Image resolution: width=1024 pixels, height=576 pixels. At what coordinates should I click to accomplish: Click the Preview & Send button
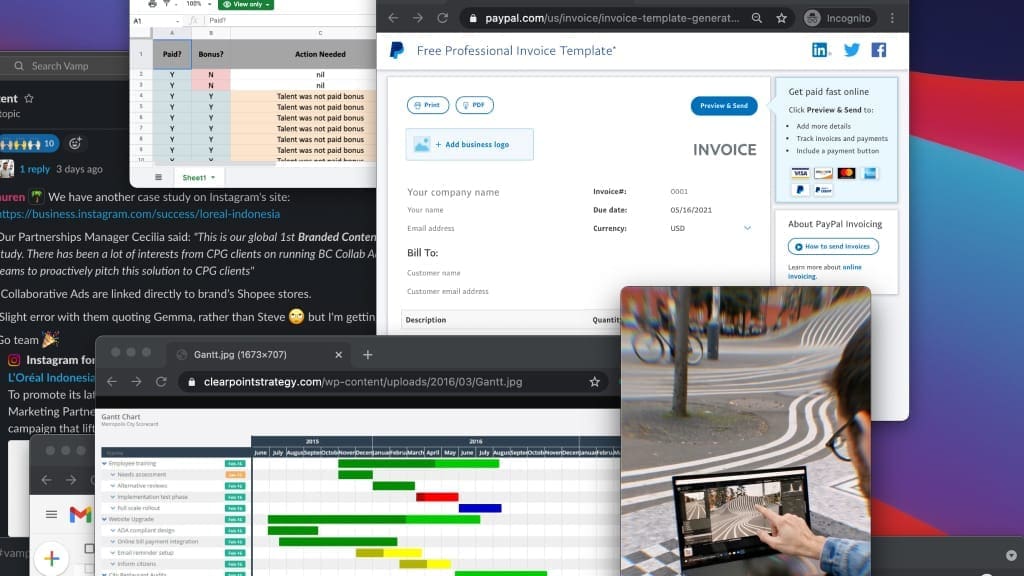click(x=723, y=105)
